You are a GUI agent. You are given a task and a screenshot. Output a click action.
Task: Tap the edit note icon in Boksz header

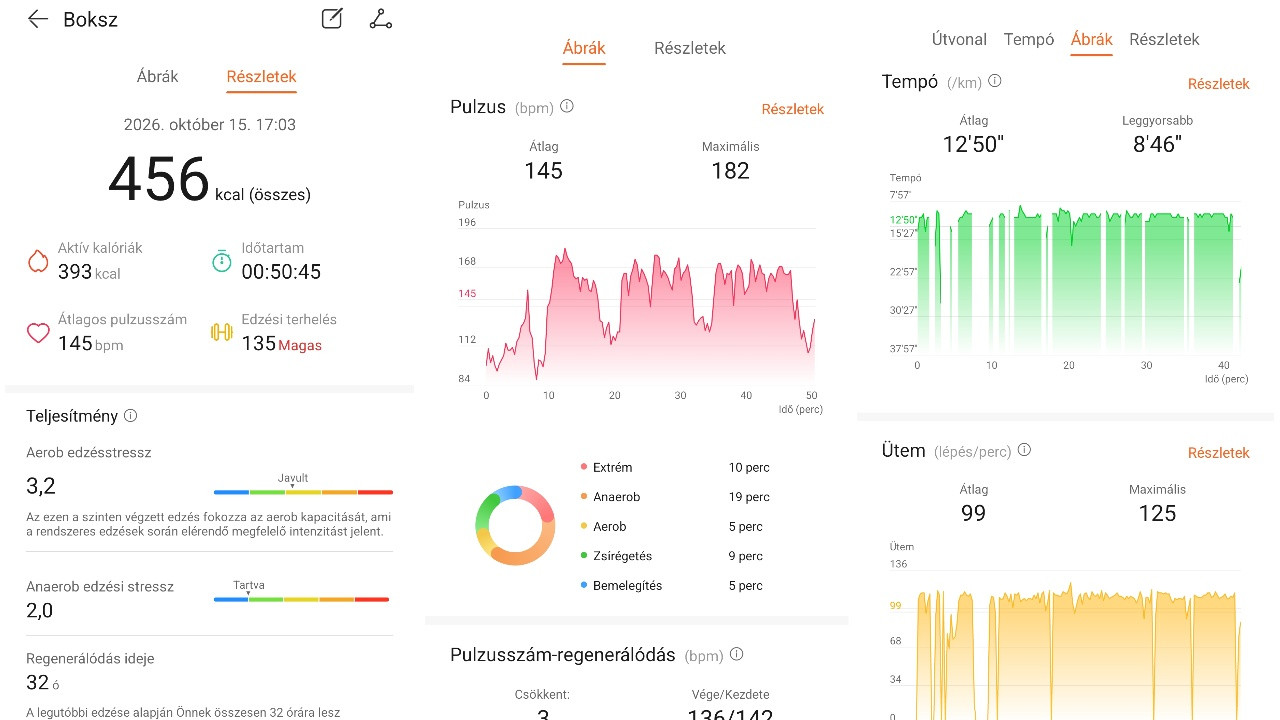coord(332,19)
